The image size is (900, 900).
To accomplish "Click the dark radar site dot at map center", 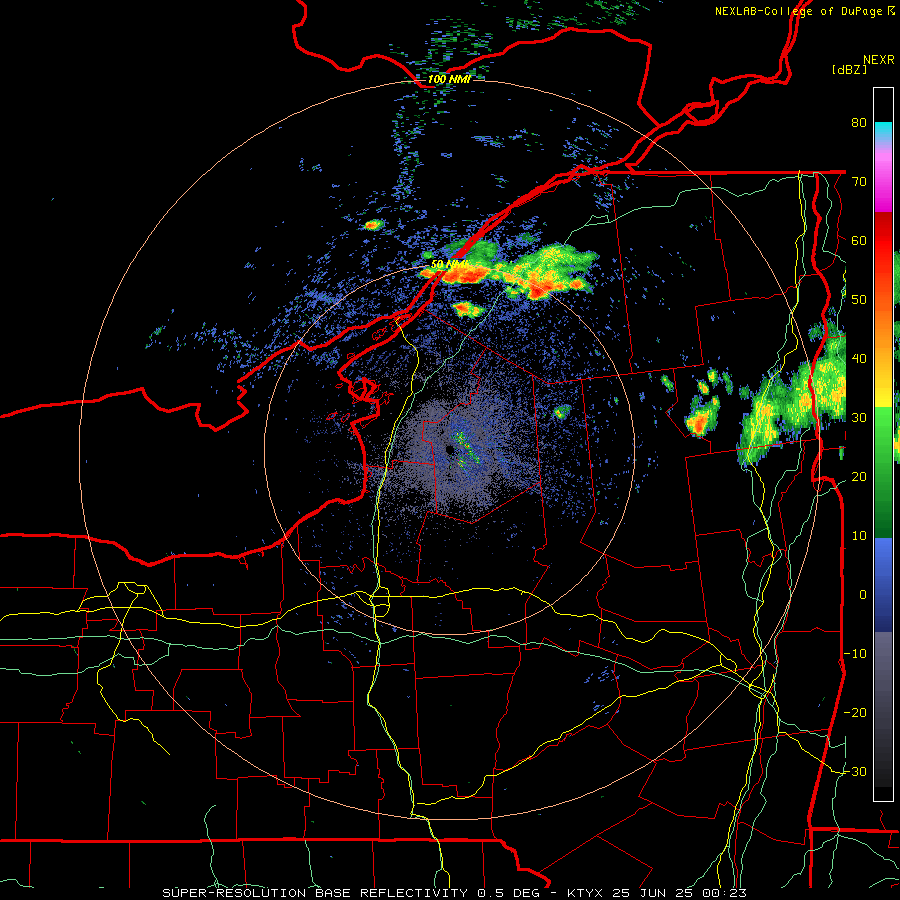I will tap(448, 449).
